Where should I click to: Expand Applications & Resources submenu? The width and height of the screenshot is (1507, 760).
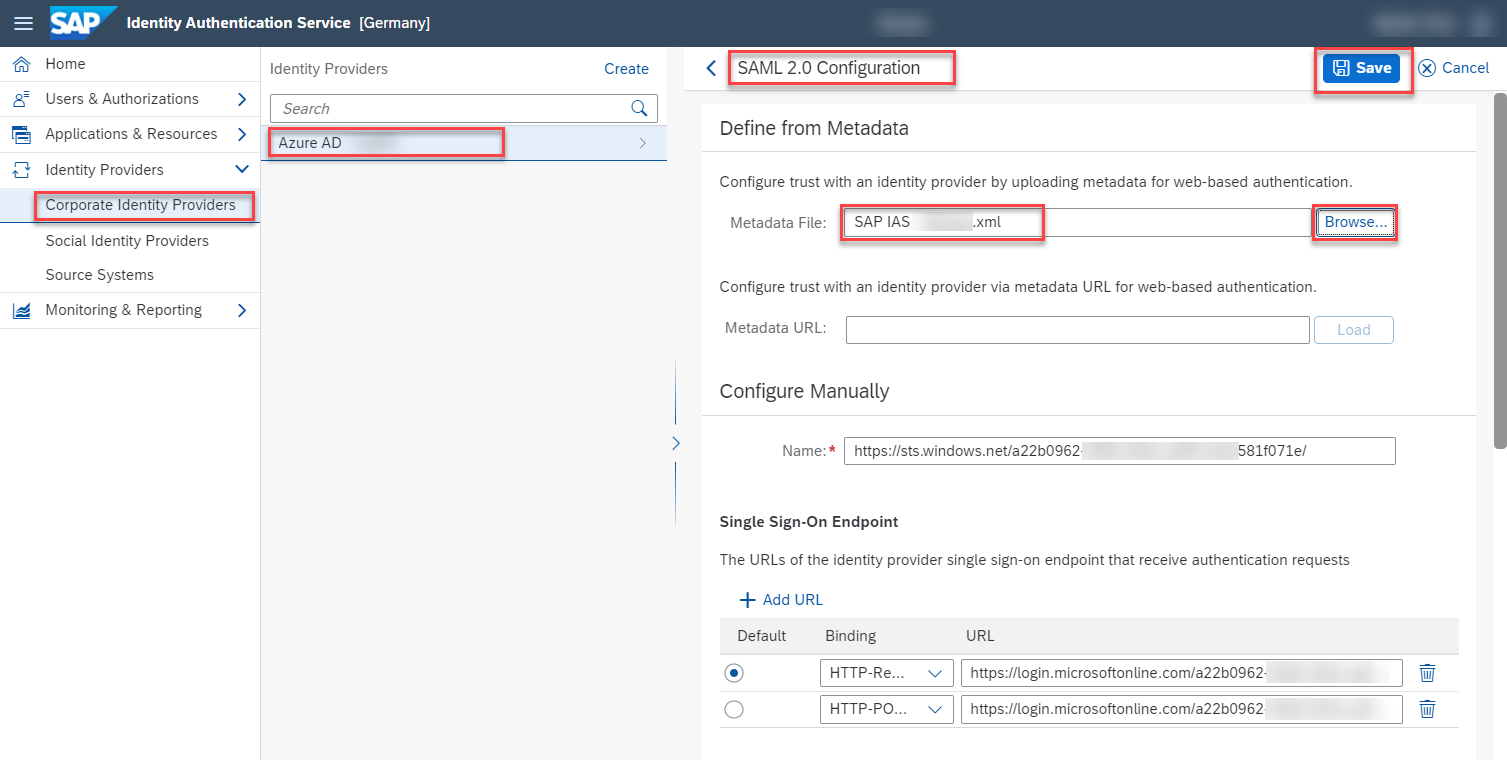(242, 134)
